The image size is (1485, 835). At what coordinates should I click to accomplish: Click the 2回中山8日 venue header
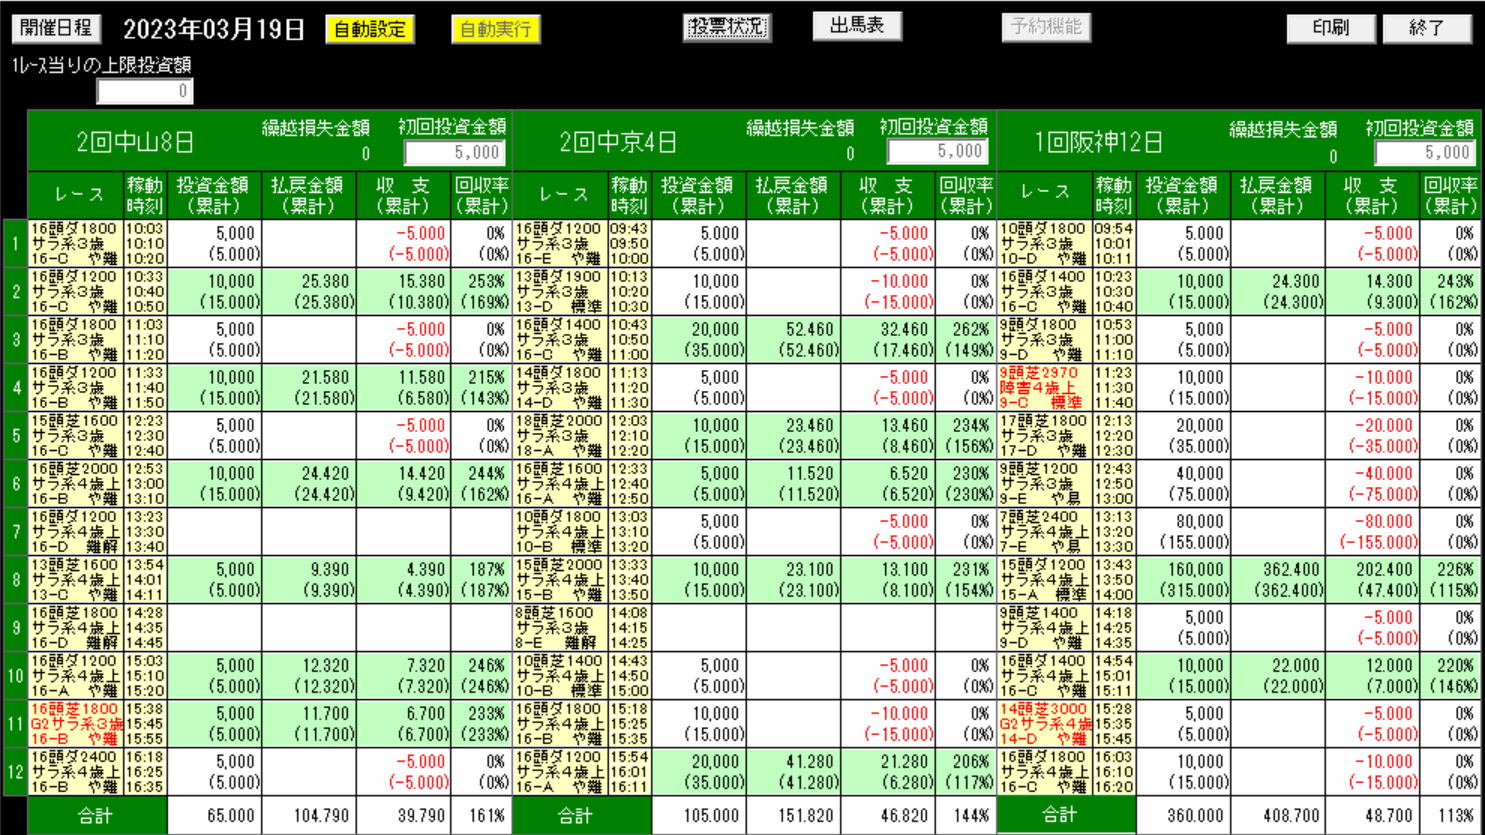click(135, 142)
